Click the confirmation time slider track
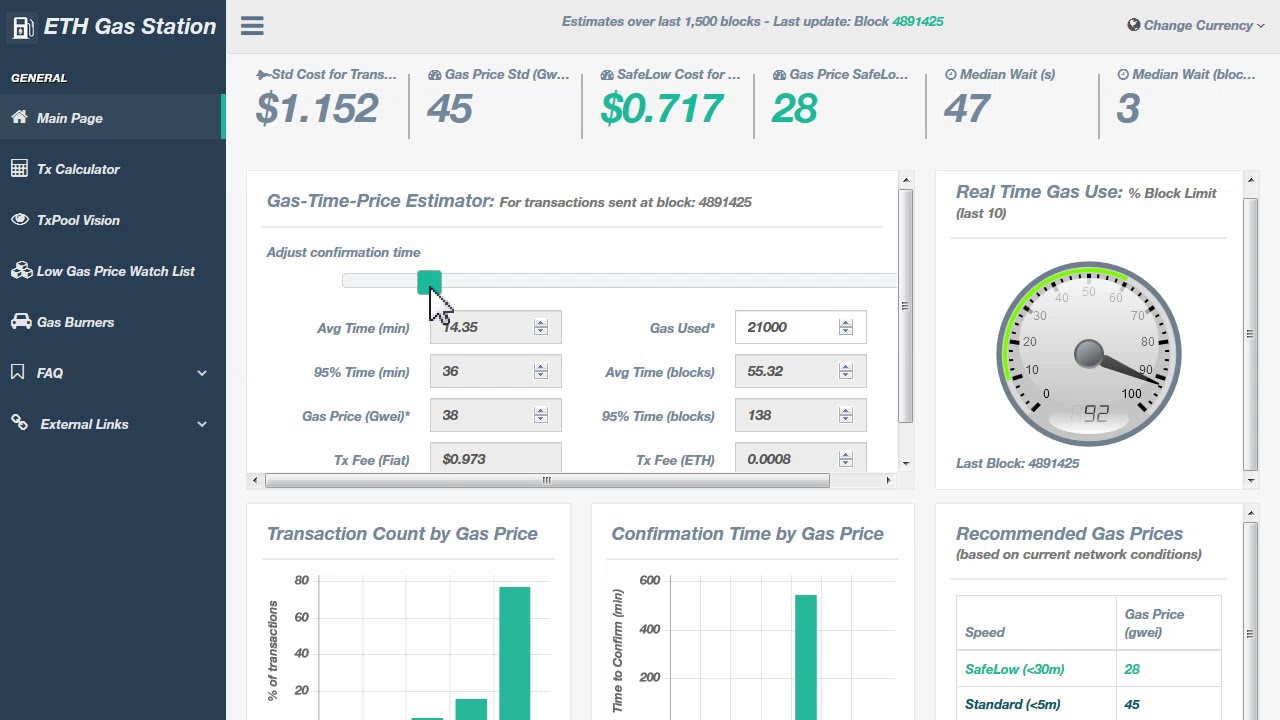Viewport: 1280px width, 720px height. click(x=620, y=281)
